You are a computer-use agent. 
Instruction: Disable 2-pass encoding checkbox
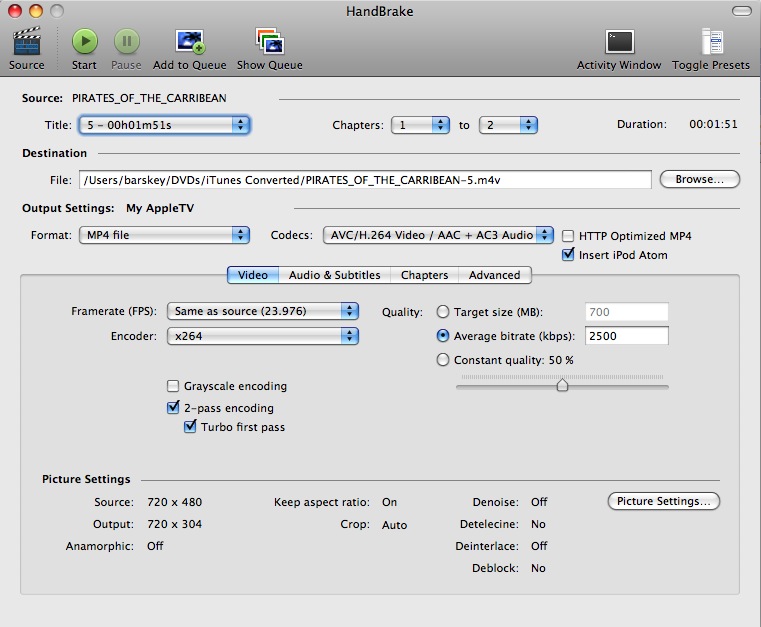173,408
